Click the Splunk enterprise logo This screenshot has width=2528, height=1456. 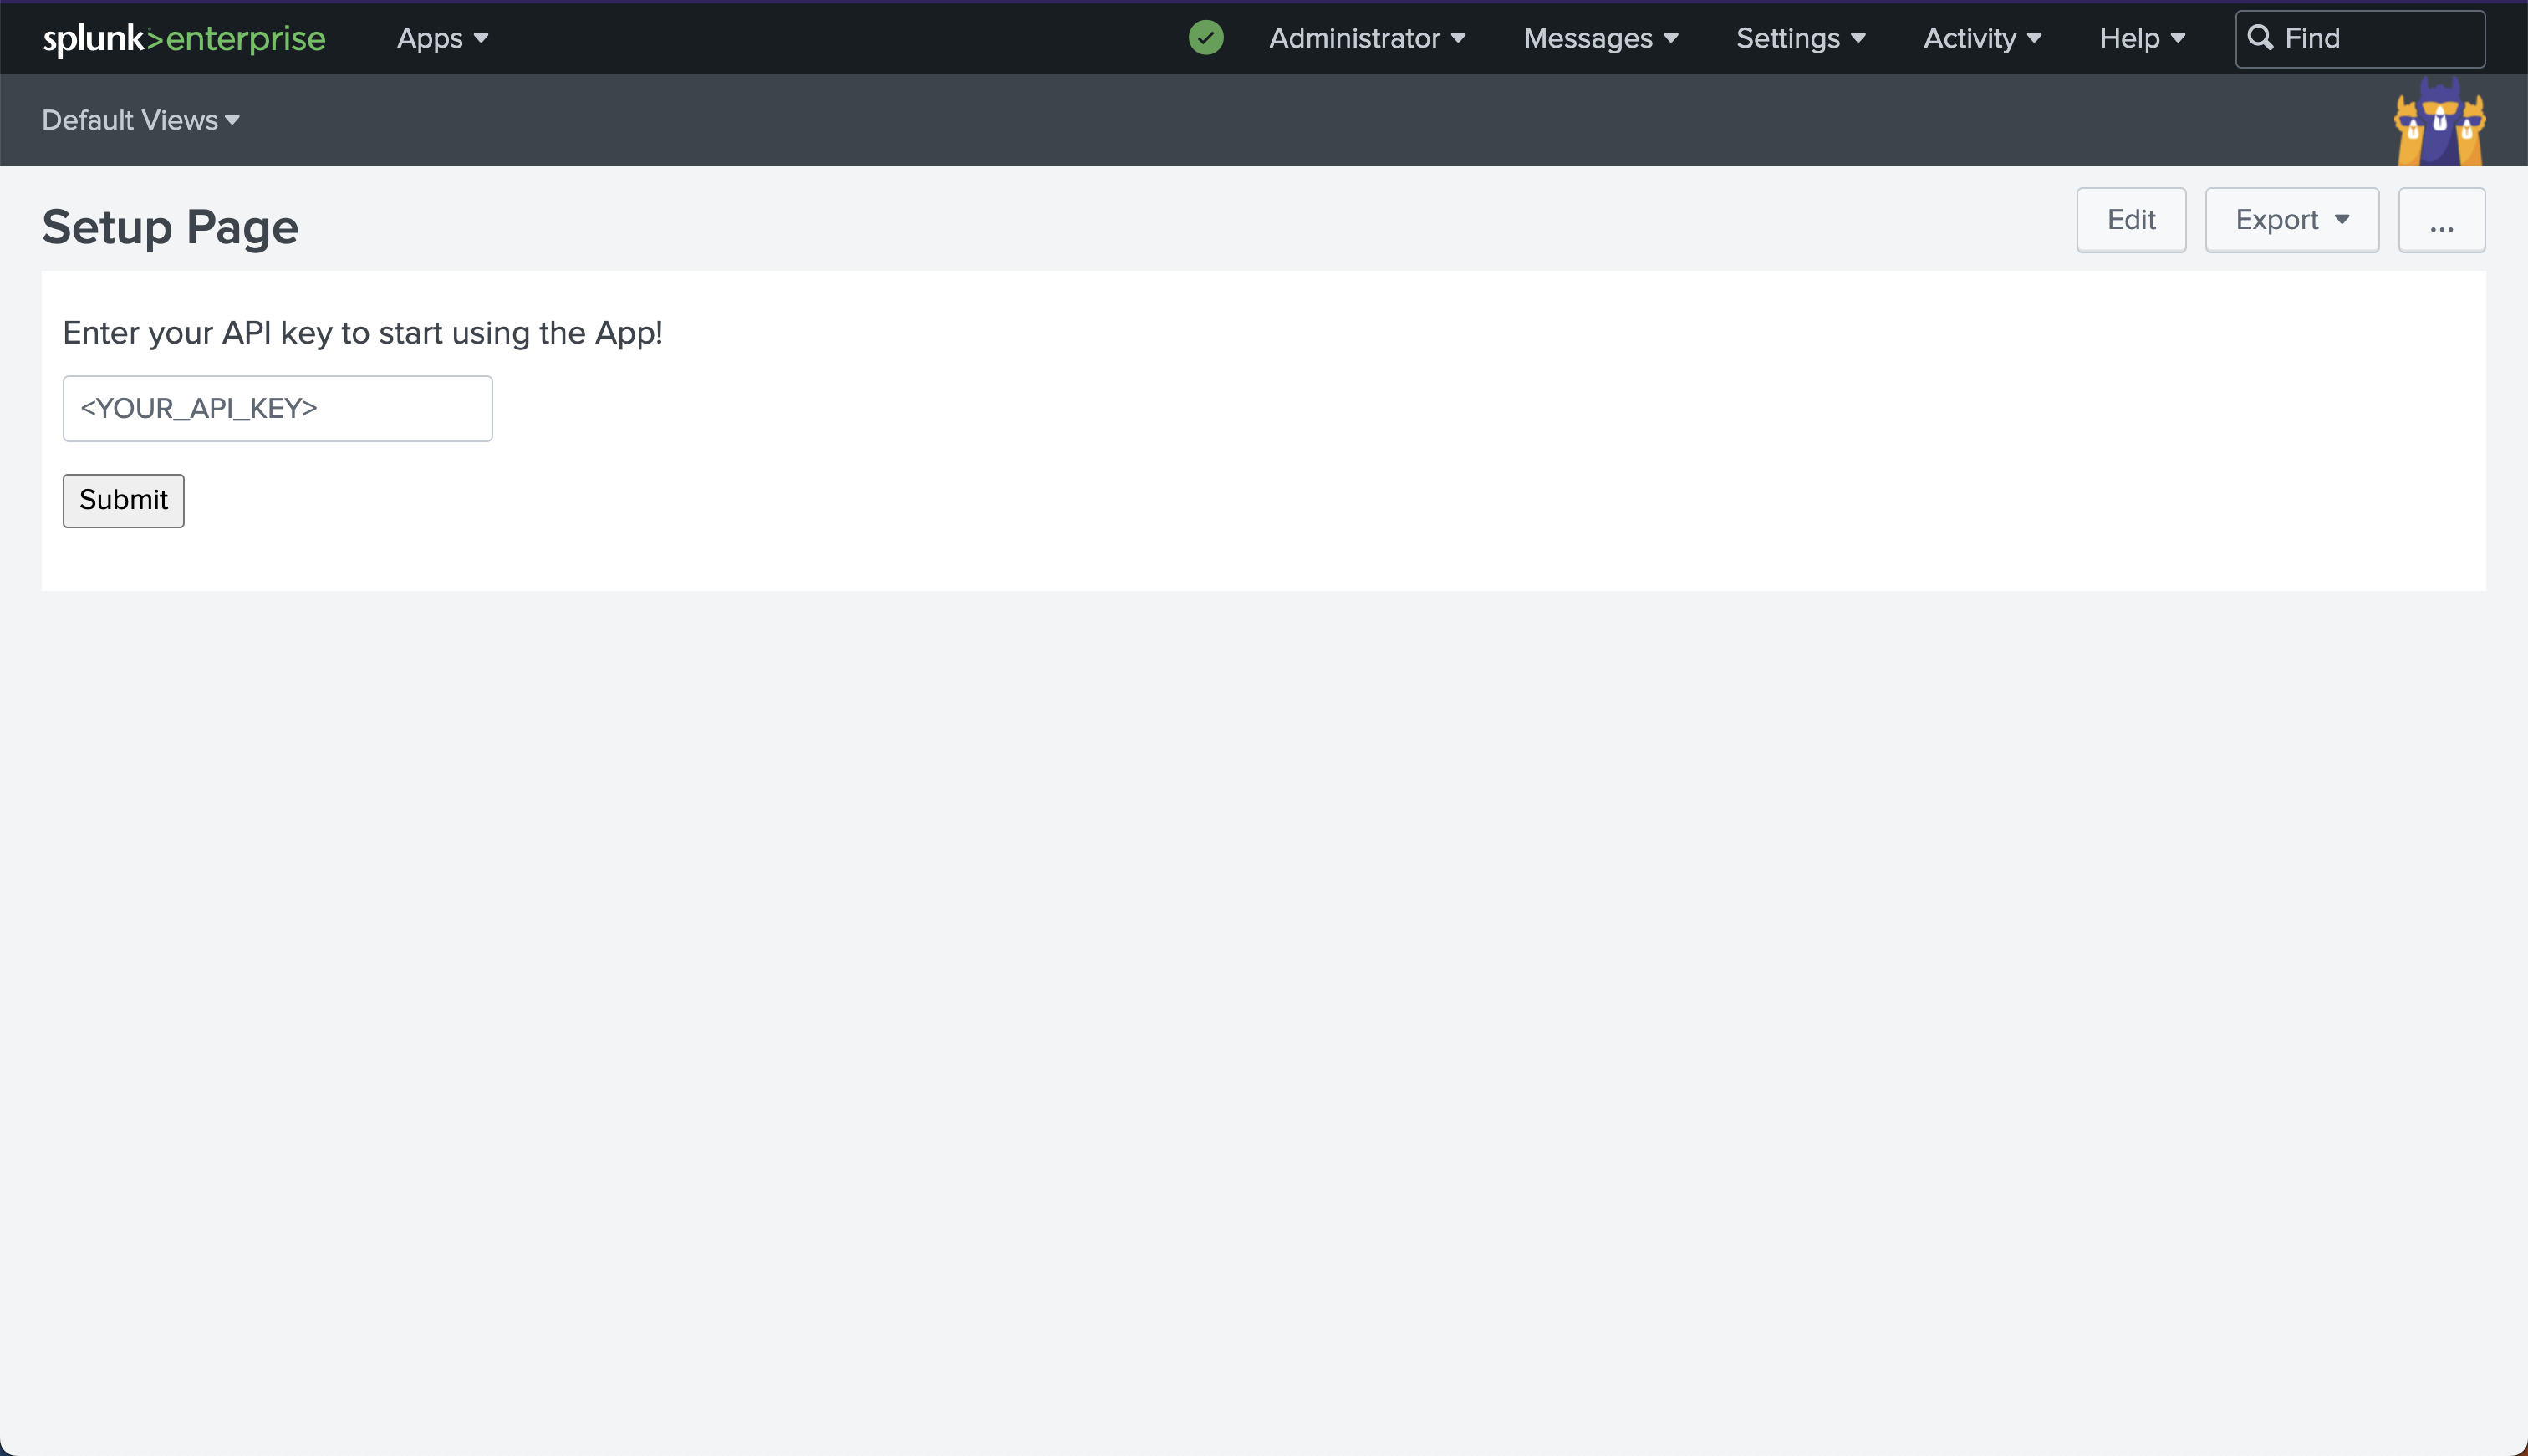point(184,38)
